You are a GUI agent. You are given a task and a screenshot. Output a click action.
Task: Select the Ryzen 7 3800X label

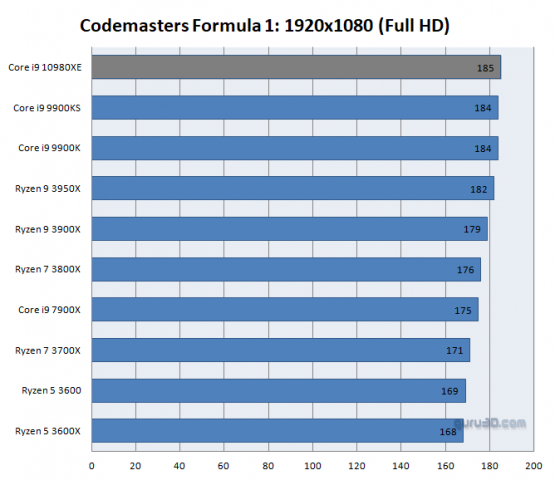[48, 269]
